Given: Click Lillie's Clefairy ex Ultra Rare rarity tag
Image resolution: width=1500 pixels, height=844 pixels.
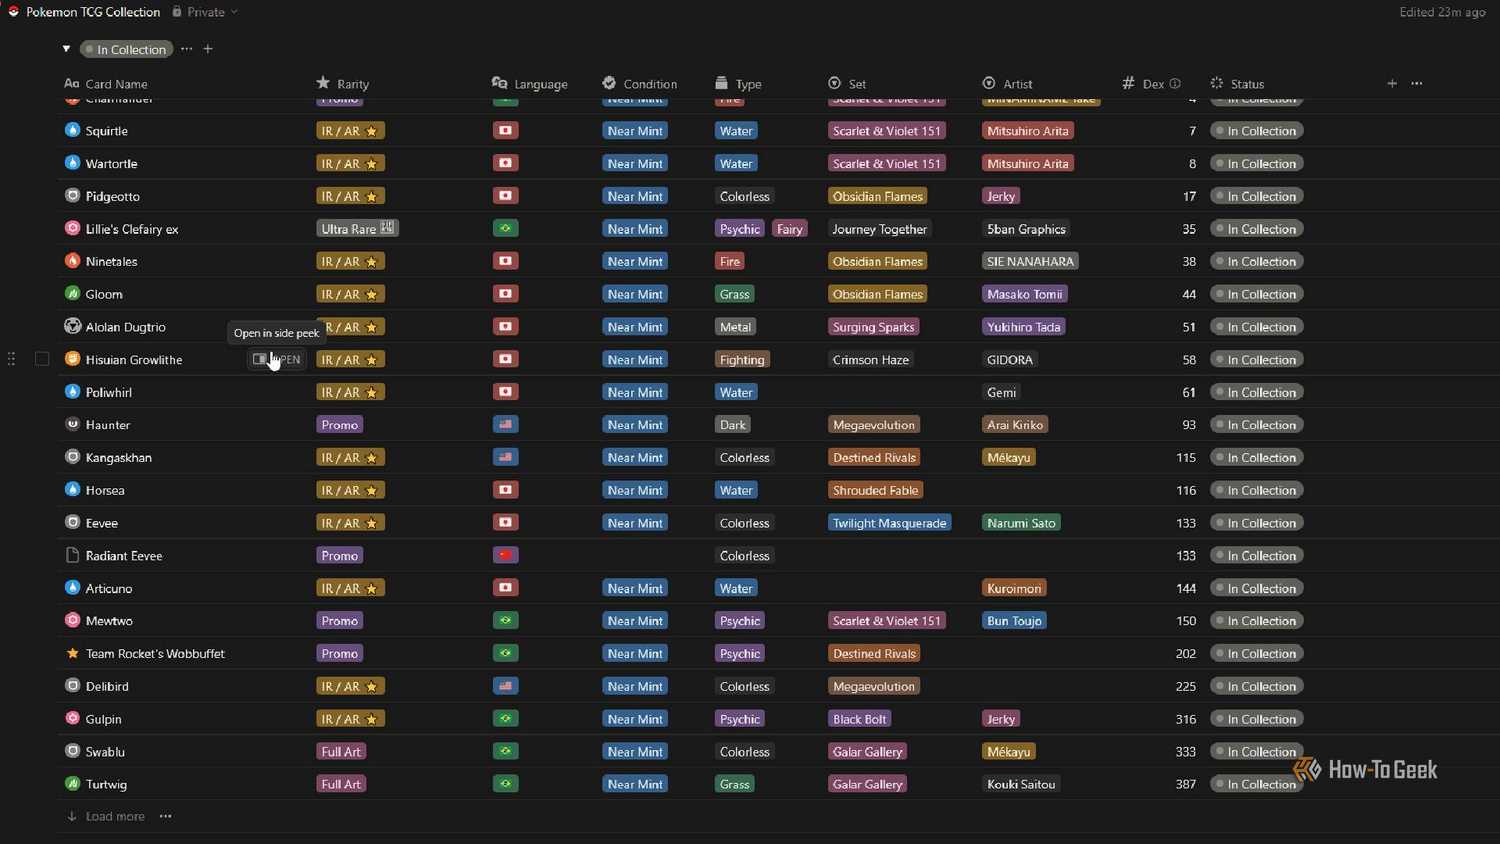Looking at the screenshot, I should (358, 229).
